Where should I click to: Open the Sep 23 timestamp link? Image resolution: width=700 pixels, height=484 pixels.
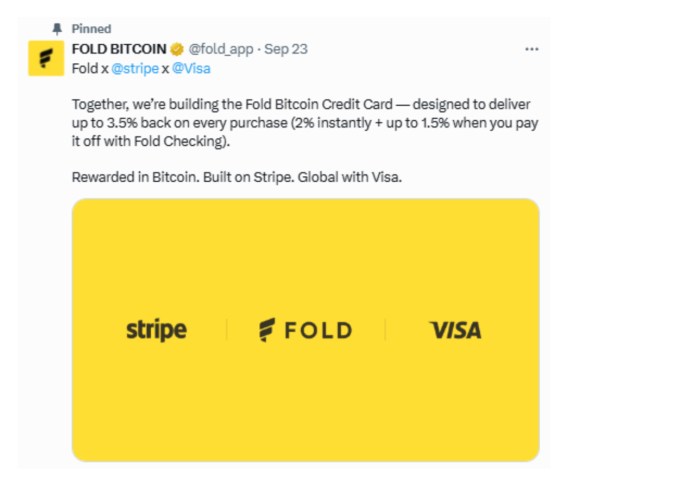286,49
